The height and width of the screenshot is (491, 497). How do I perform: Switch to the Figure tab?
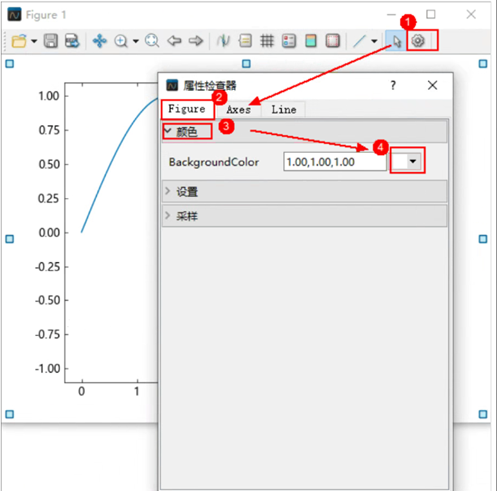[x=187, y=109]
